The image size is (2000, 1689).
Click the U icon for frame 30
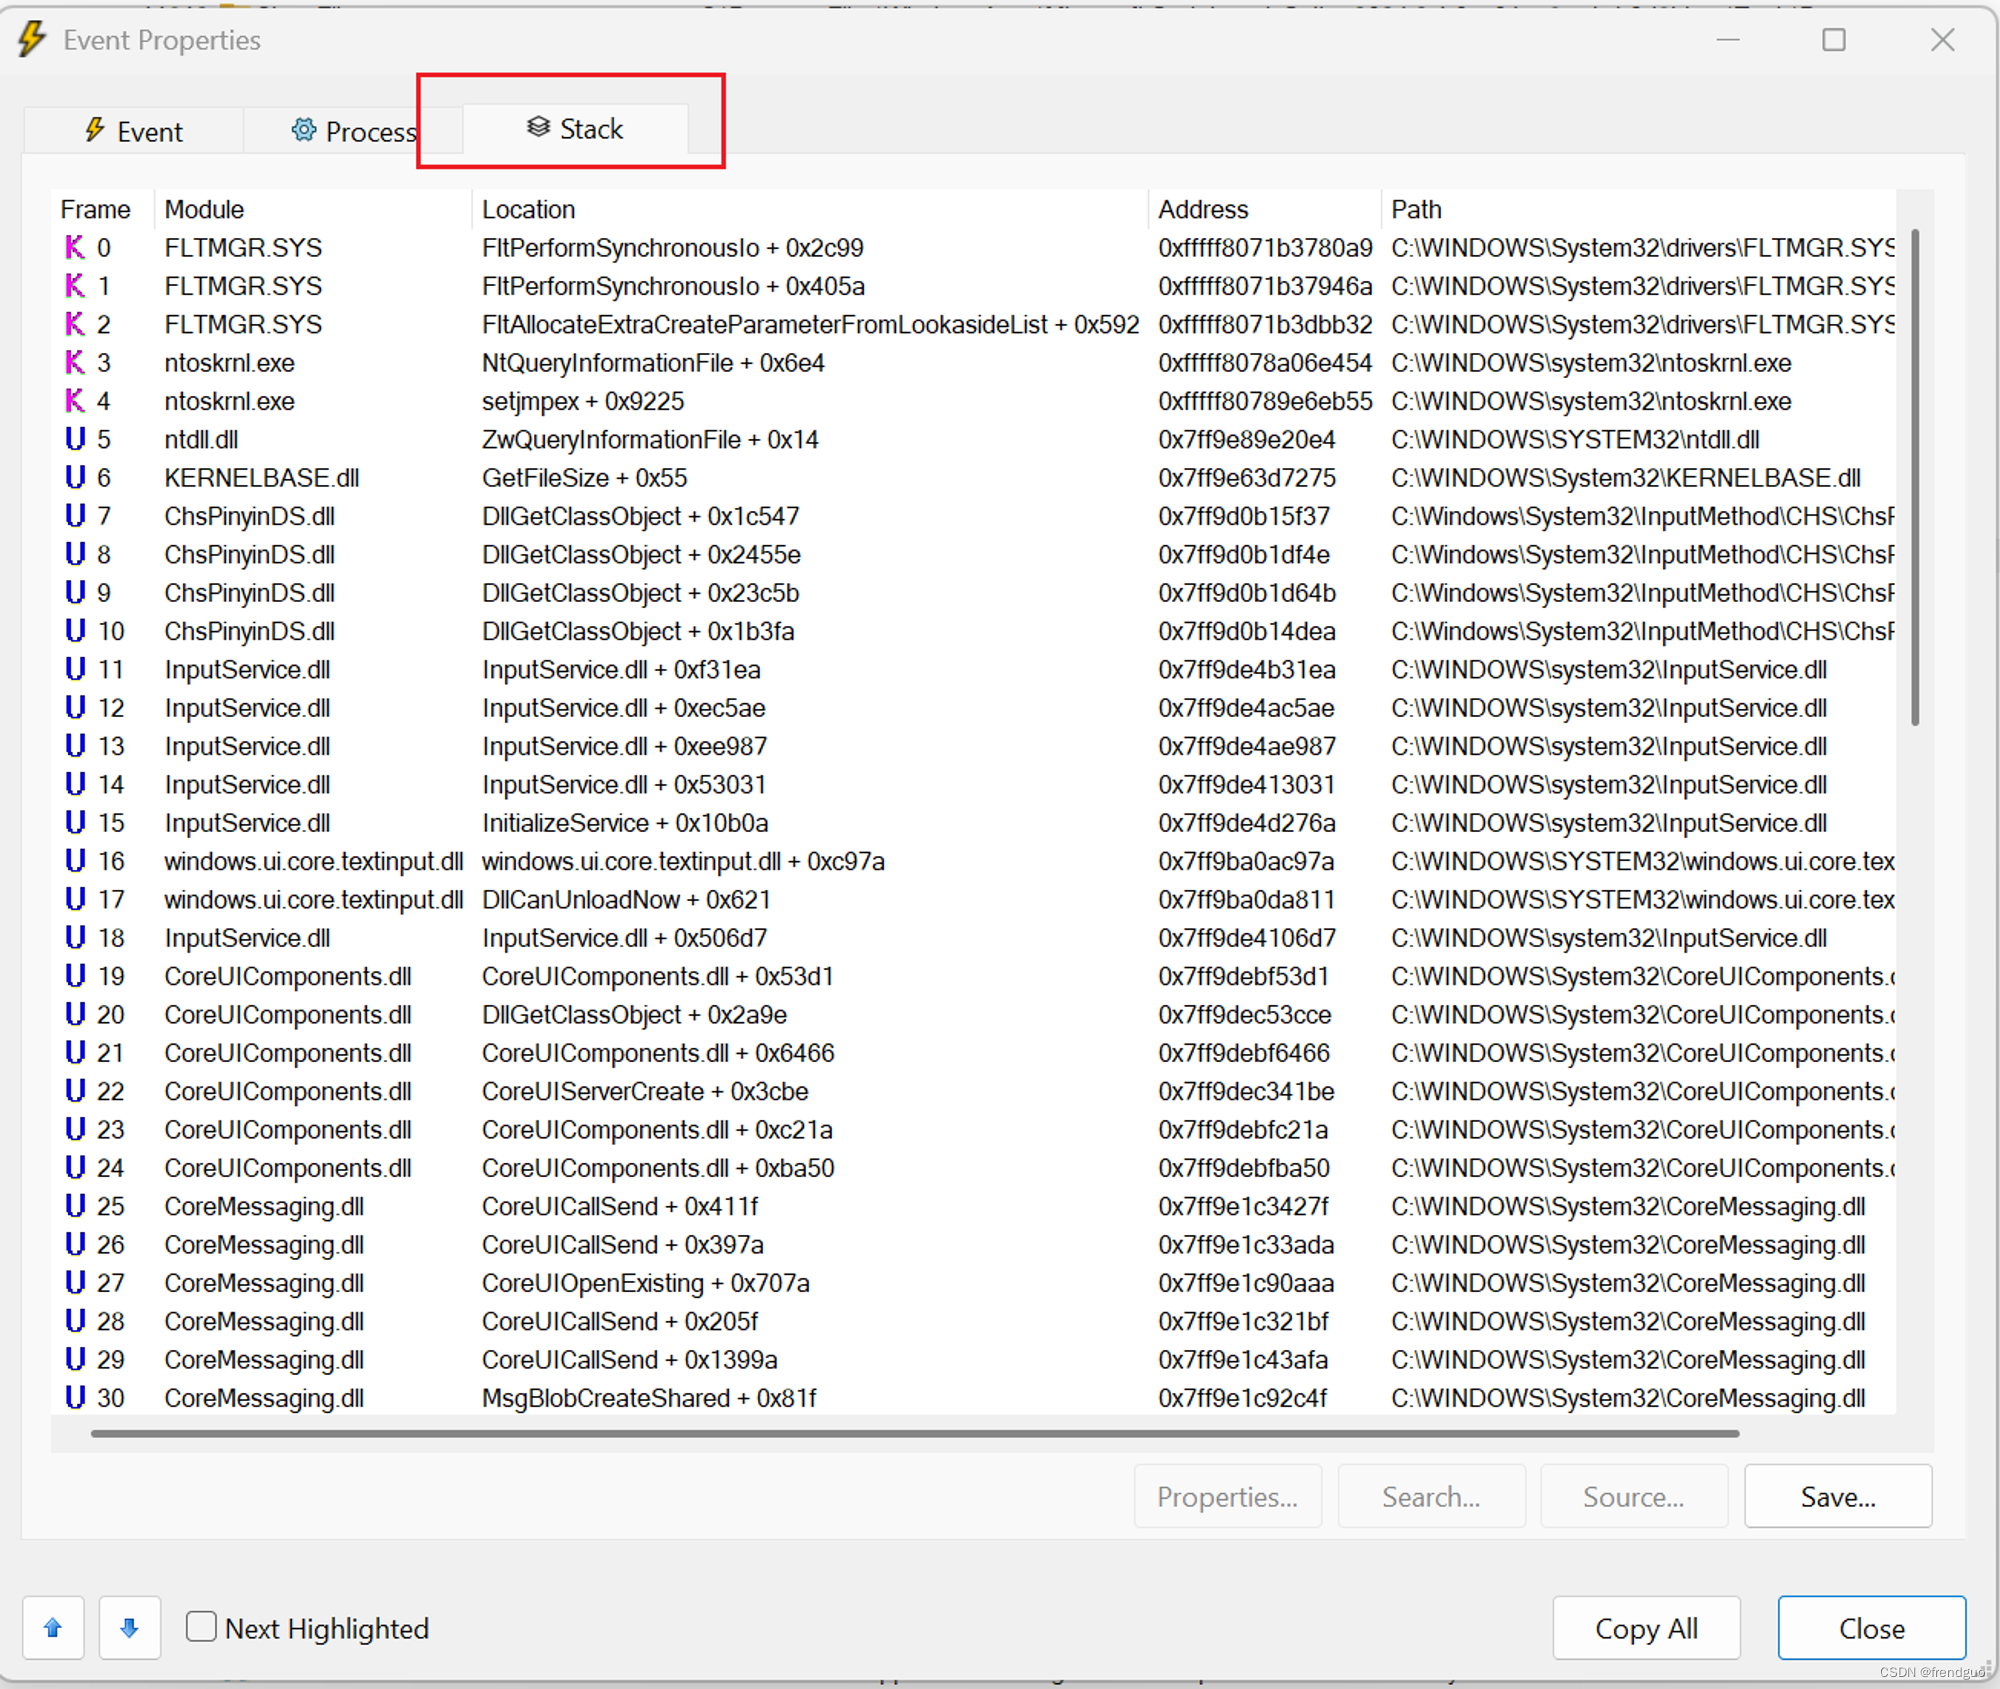(x=75, y=1397)
